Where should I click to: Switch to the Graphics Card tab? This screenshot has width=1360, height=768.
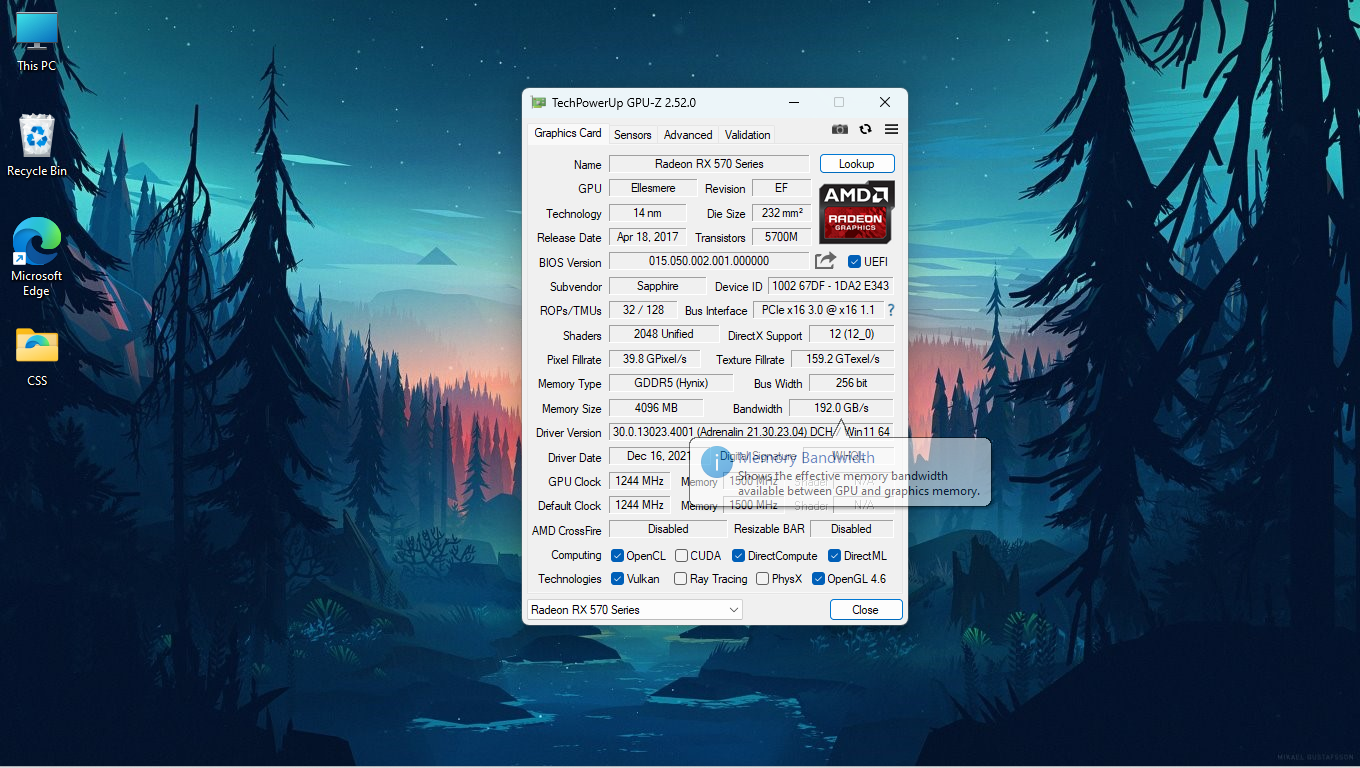point(568,133)
